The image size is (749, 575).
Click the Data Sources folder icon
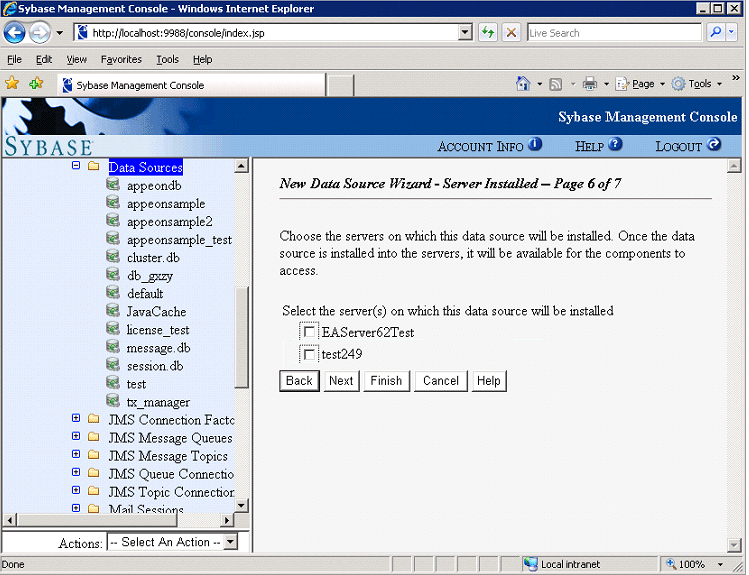[x=94, y=166]
